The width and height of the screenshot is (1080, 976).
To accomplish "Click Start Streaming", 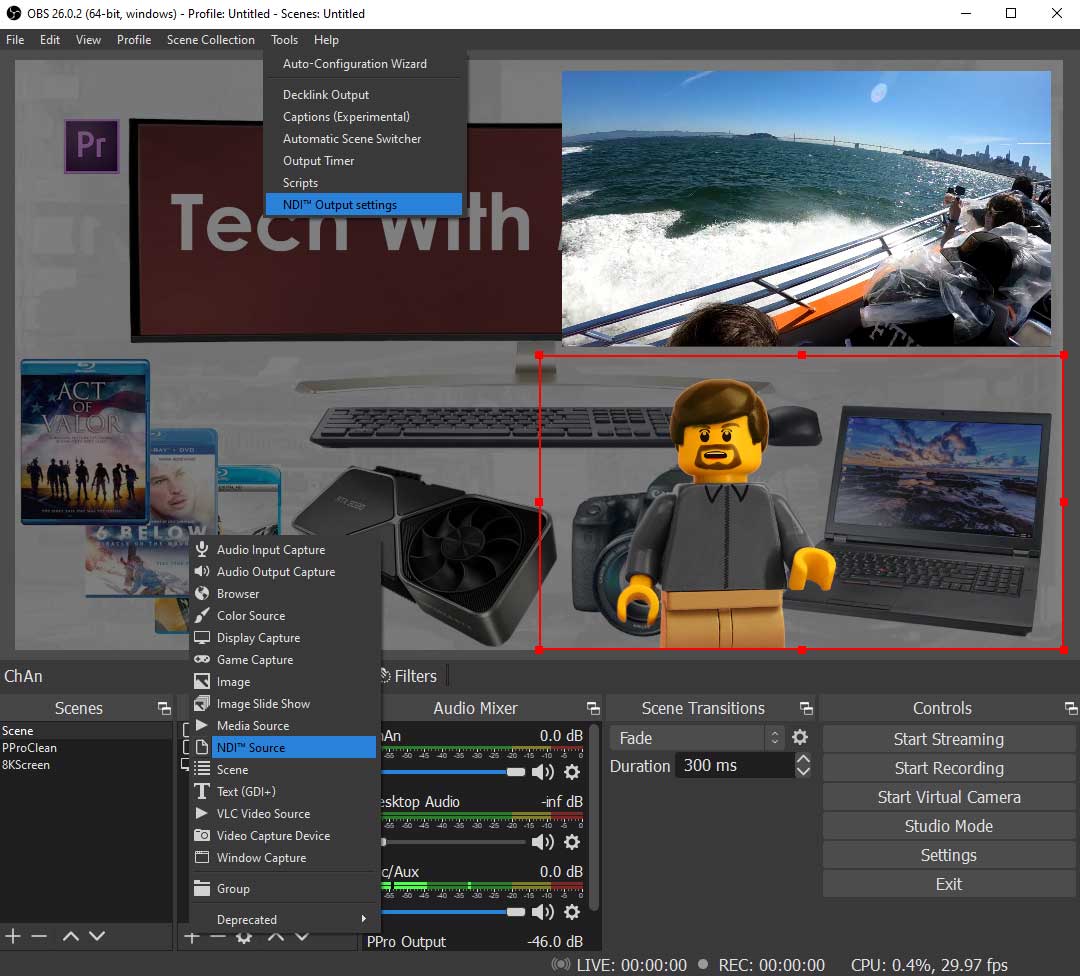I will (948, 739).
